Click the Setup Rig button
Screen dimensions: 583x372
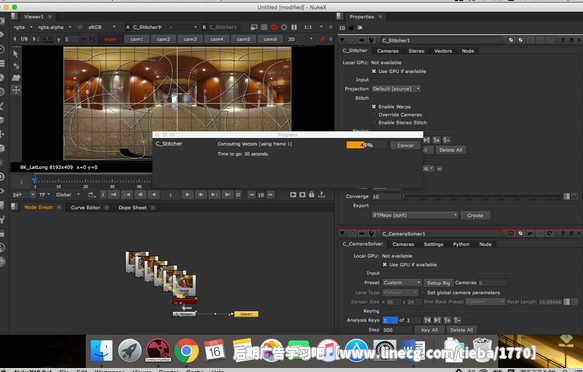[x=438, y=283]
